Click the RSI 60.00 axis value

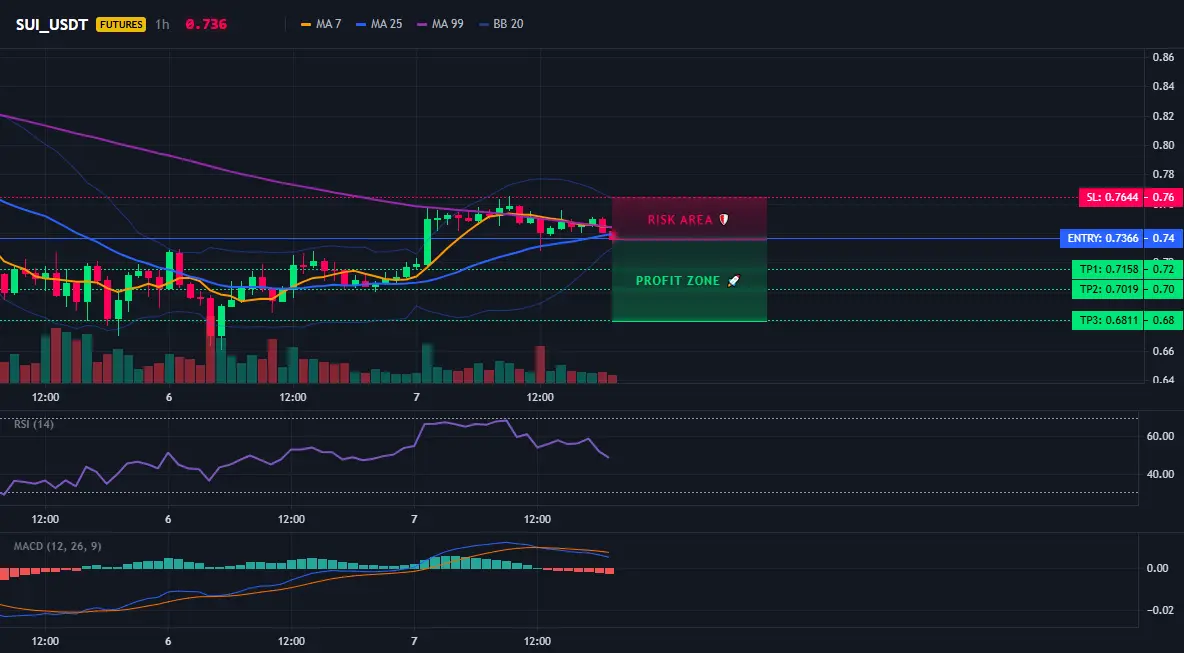click(1161, 436)
